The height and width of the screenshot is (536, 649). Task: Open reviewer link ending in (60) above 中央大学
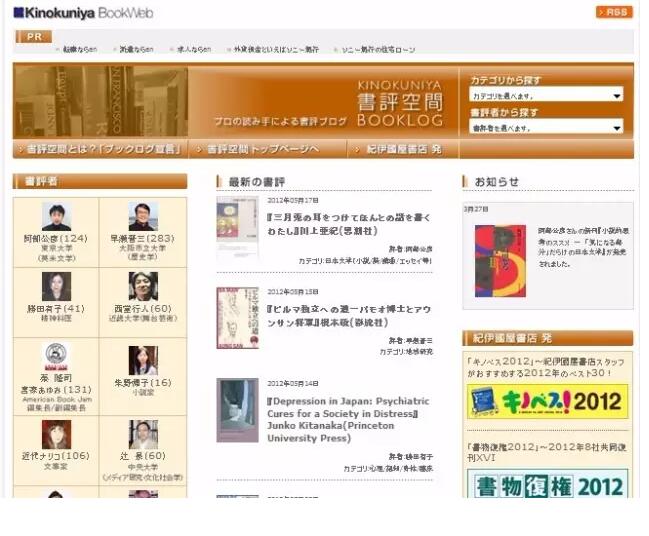143,456
